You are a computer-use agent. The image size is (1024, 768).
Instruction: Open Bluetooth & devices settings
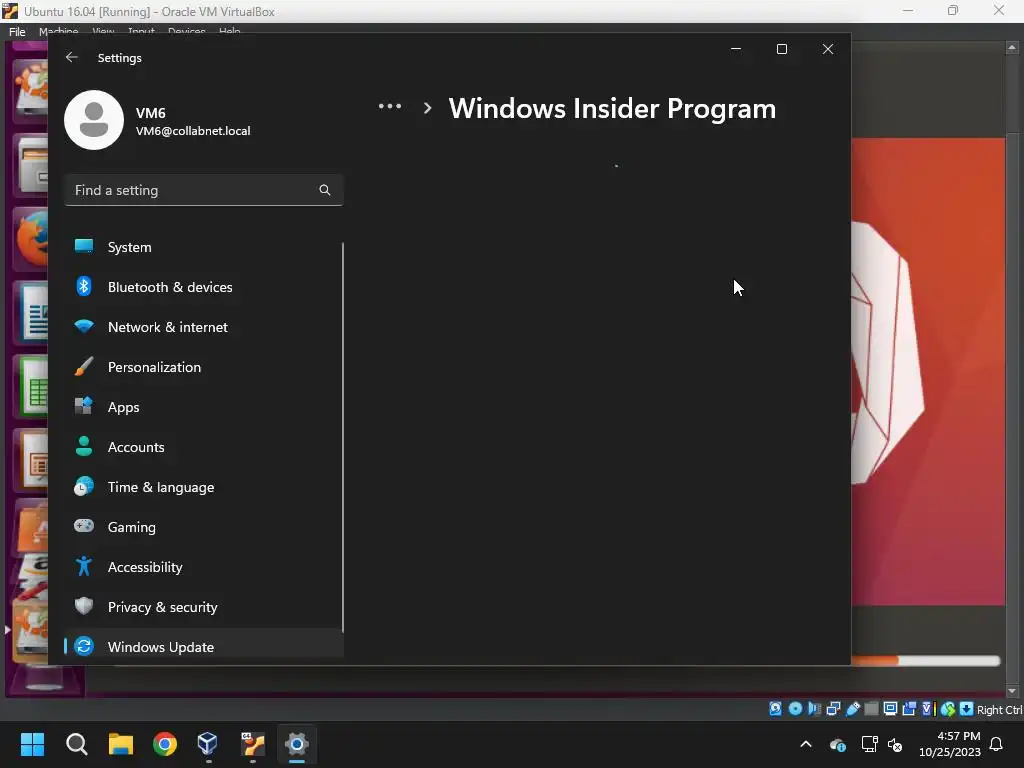[204, 287]
